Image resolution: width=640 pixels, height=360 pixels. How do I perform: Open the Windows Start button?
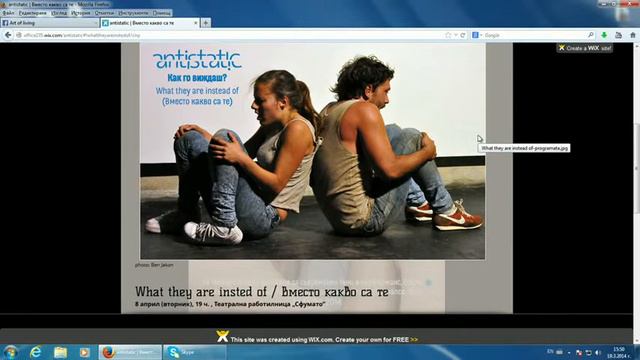(x=10, y=352)
